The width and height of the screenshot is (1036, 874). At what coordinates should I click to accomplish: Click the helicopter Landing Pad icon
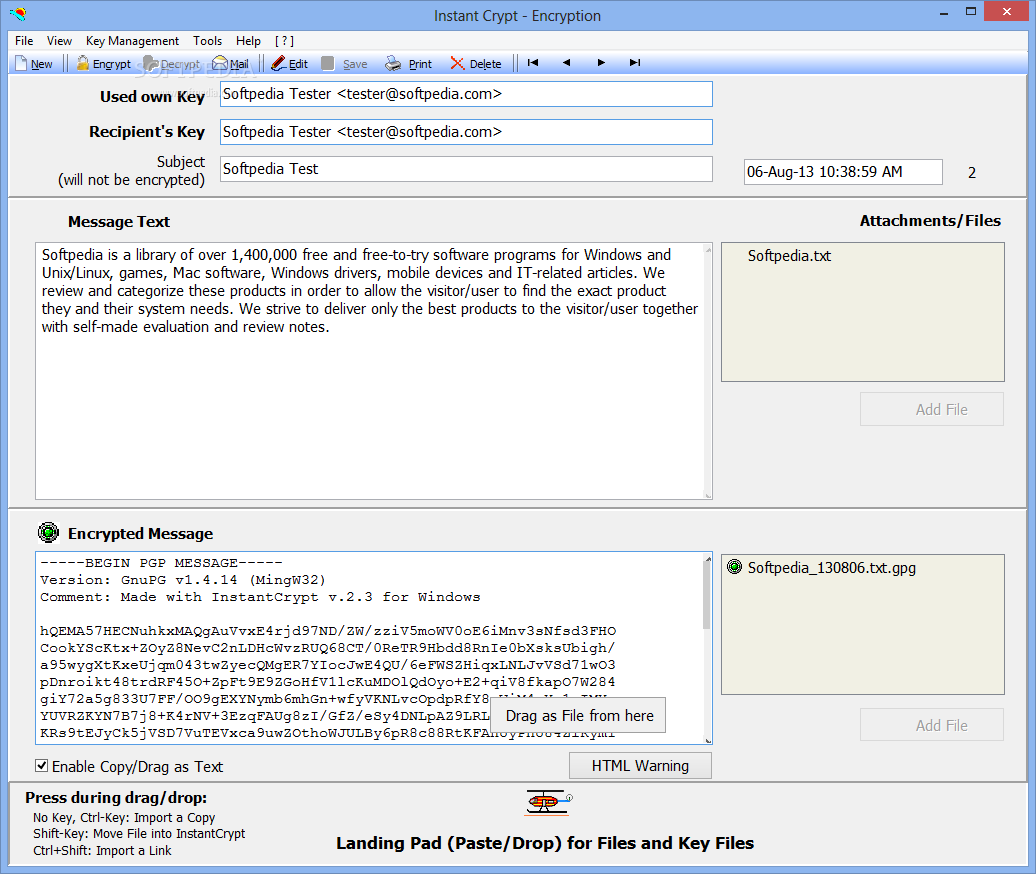pyautogui.click(x=548, y=802)
